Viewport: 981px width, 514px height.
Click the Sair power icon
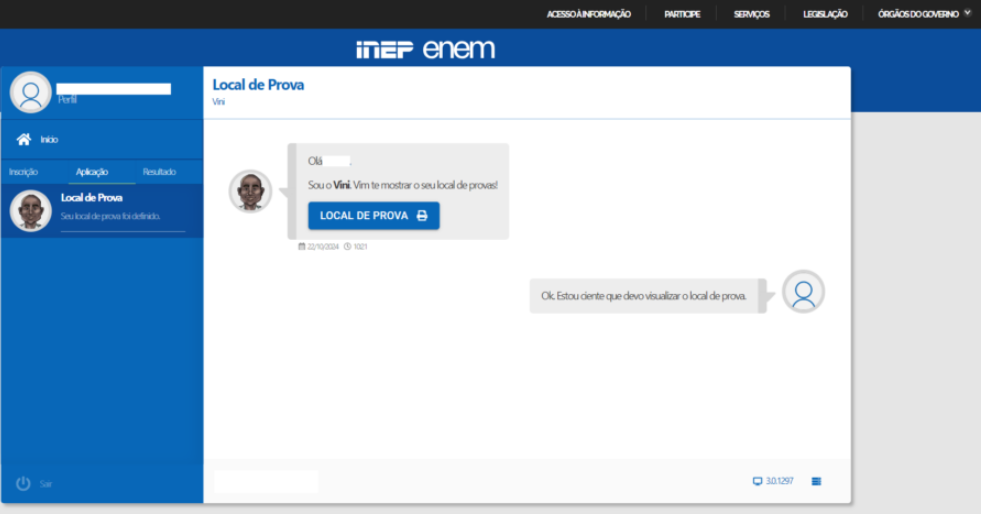(x=24, y=484)
